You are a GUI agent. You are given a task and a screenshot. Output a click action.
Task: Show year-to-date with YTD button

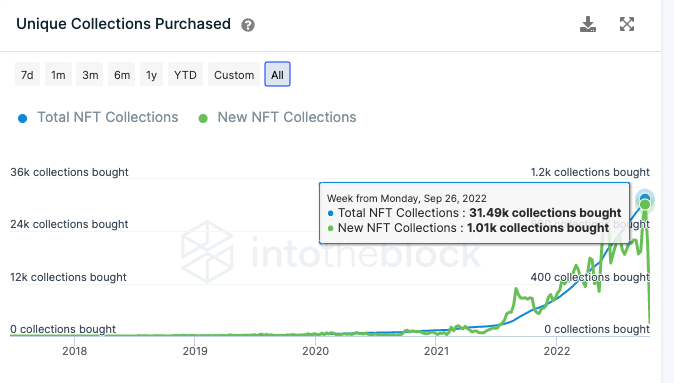click(x=185, y=74)
